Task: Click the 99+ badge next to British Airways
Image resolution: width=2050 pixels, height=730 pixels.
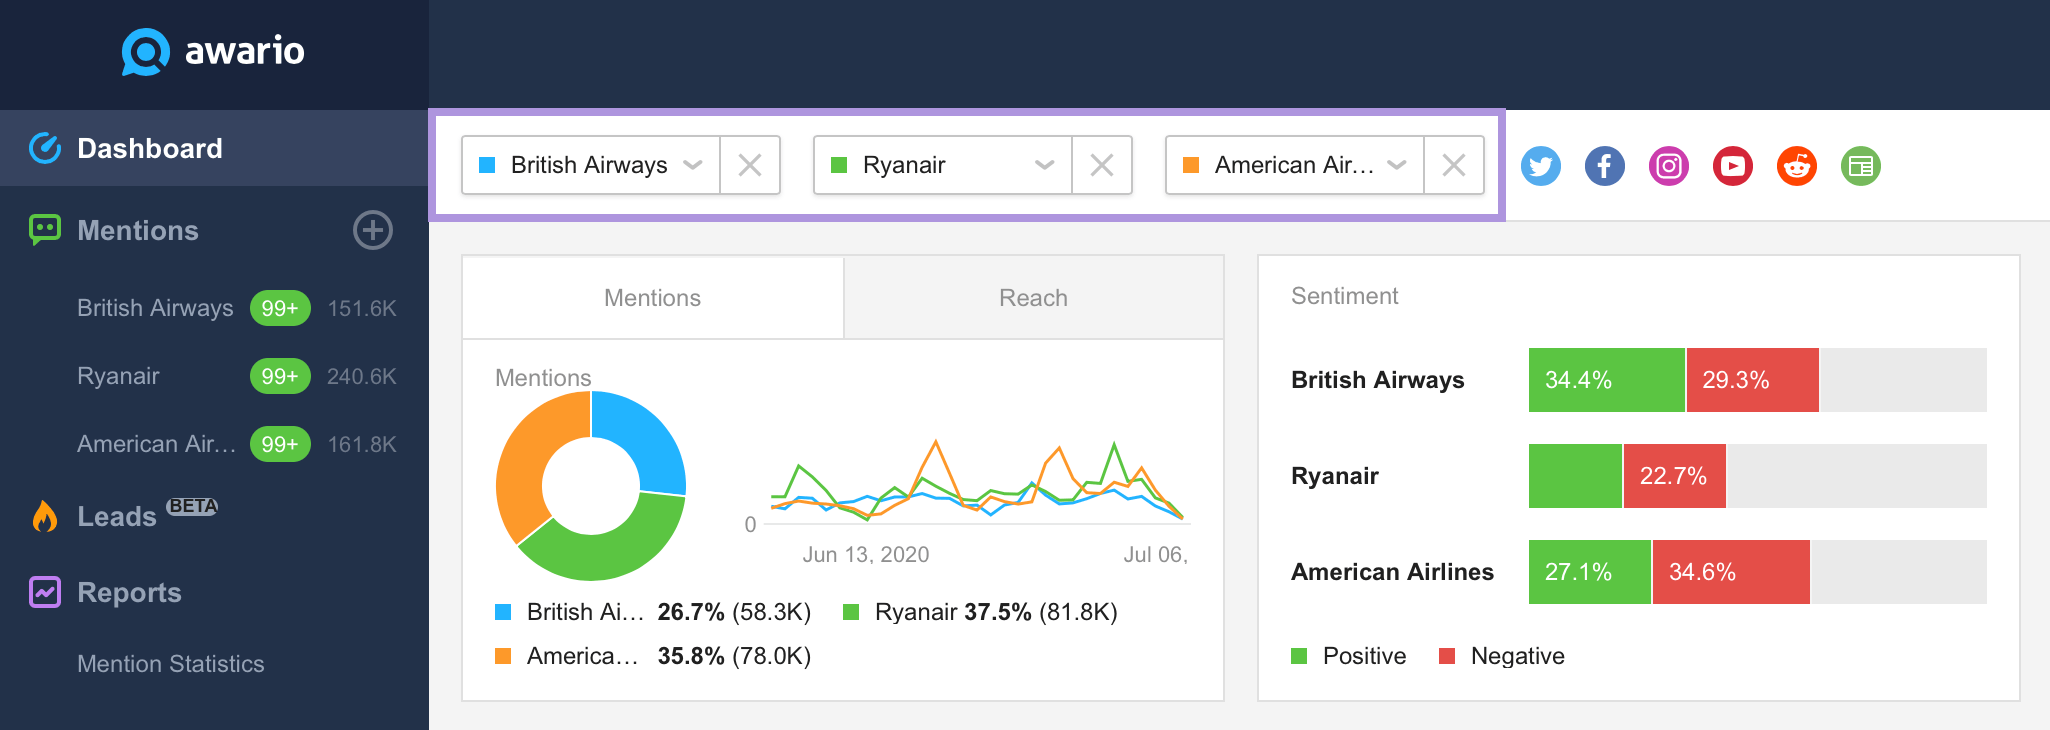Action: point(280,308)
